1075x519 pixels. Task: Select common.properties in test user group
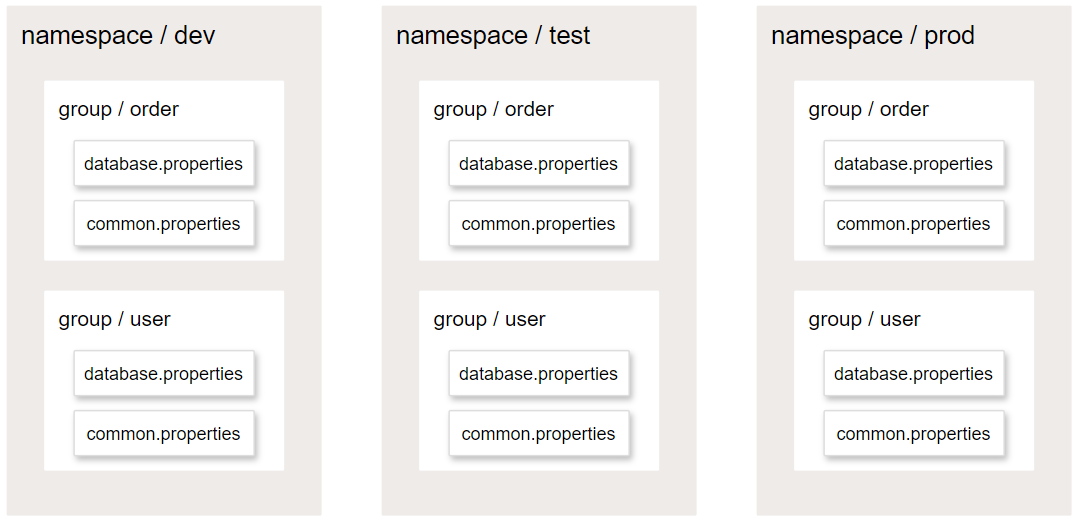(x=539, y=433)
